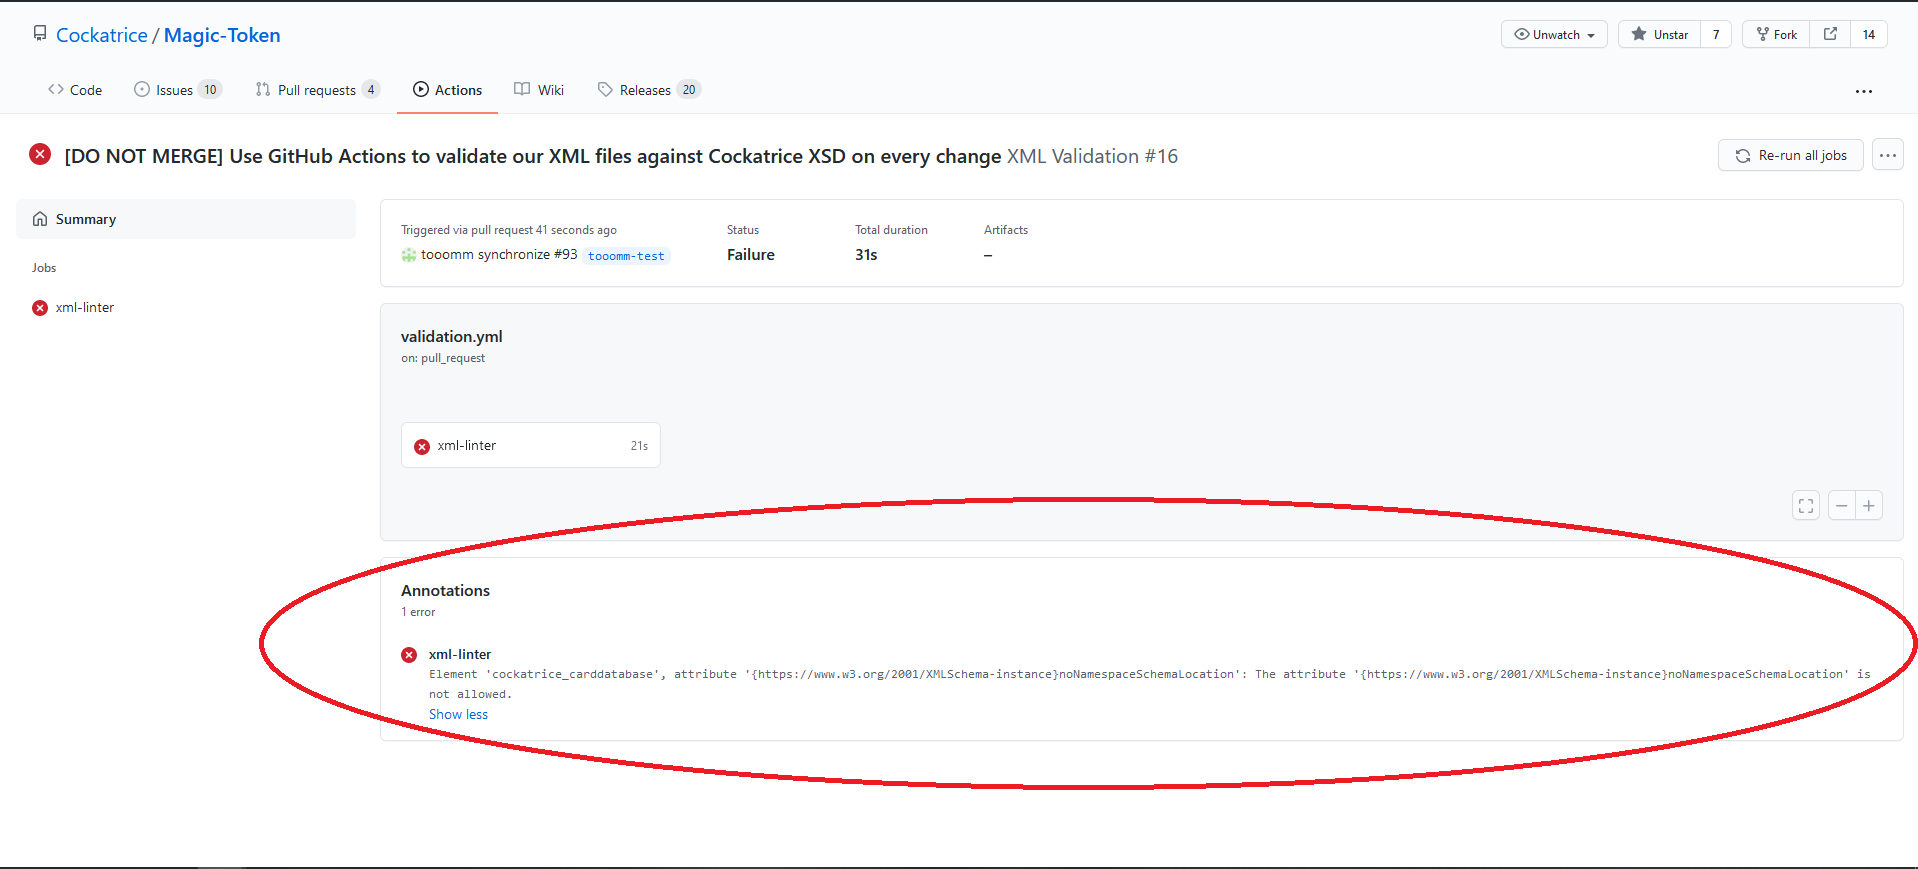Click the Wiki book icon
This screenshot has width=1918, height=869.
click(522, 89)
